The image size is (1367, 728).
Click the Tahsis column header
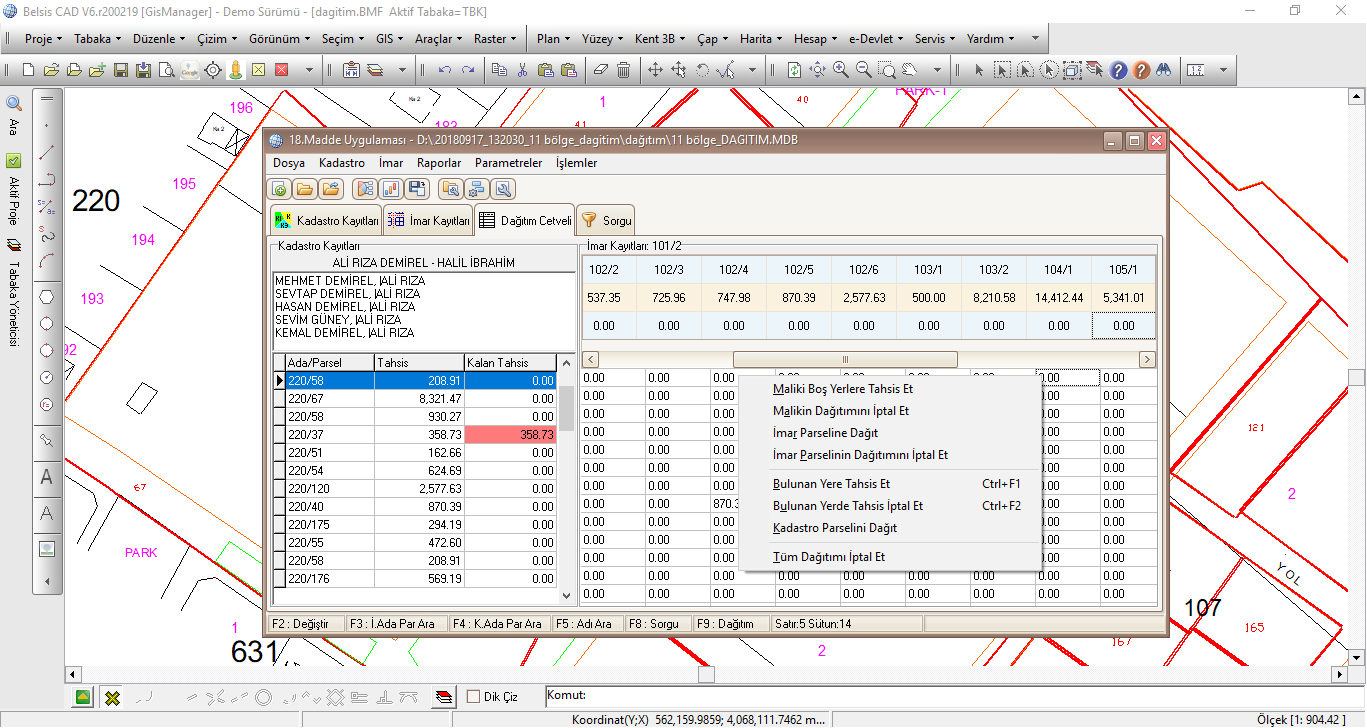(x=419, y=363)
